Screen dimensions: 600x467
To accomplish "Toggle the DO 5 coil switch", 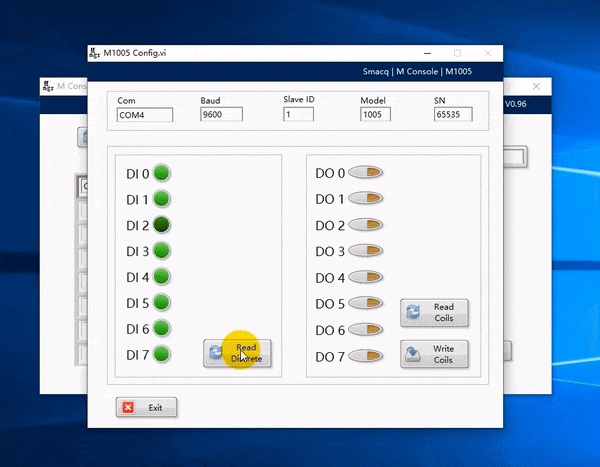I will click(x=365, y=303).
